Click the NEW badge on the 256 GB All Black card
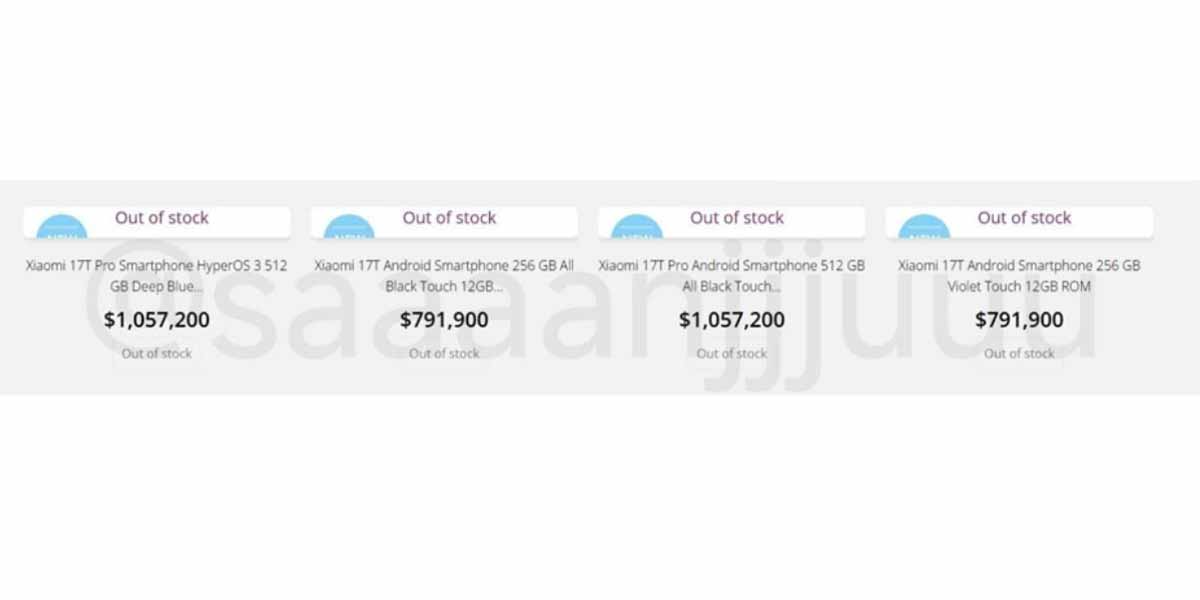Viewport: 1200px width, 600px height. coord(349,229)
